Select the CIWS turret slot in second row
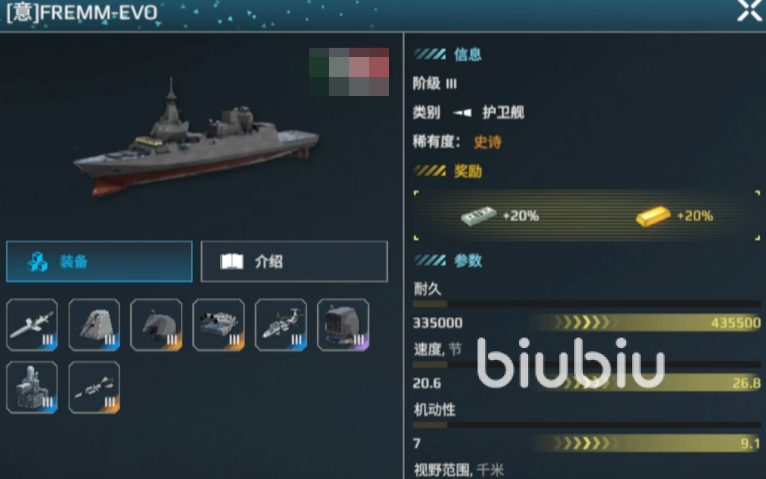 pyautogui.click(x=32, y=387)
